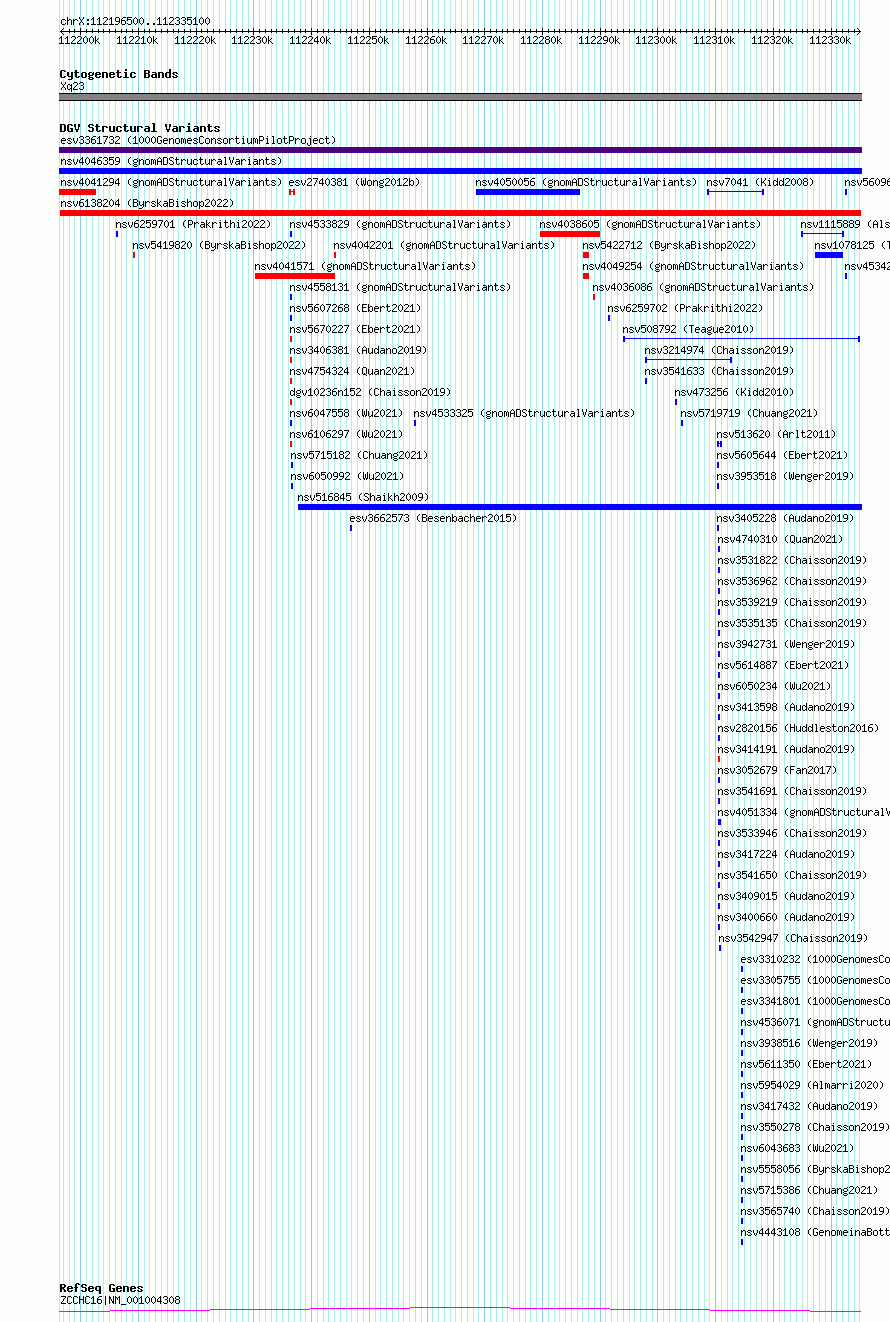Click nsv4036086 gnomAD variant label
Screen dimensions: 890x1322
703,288
